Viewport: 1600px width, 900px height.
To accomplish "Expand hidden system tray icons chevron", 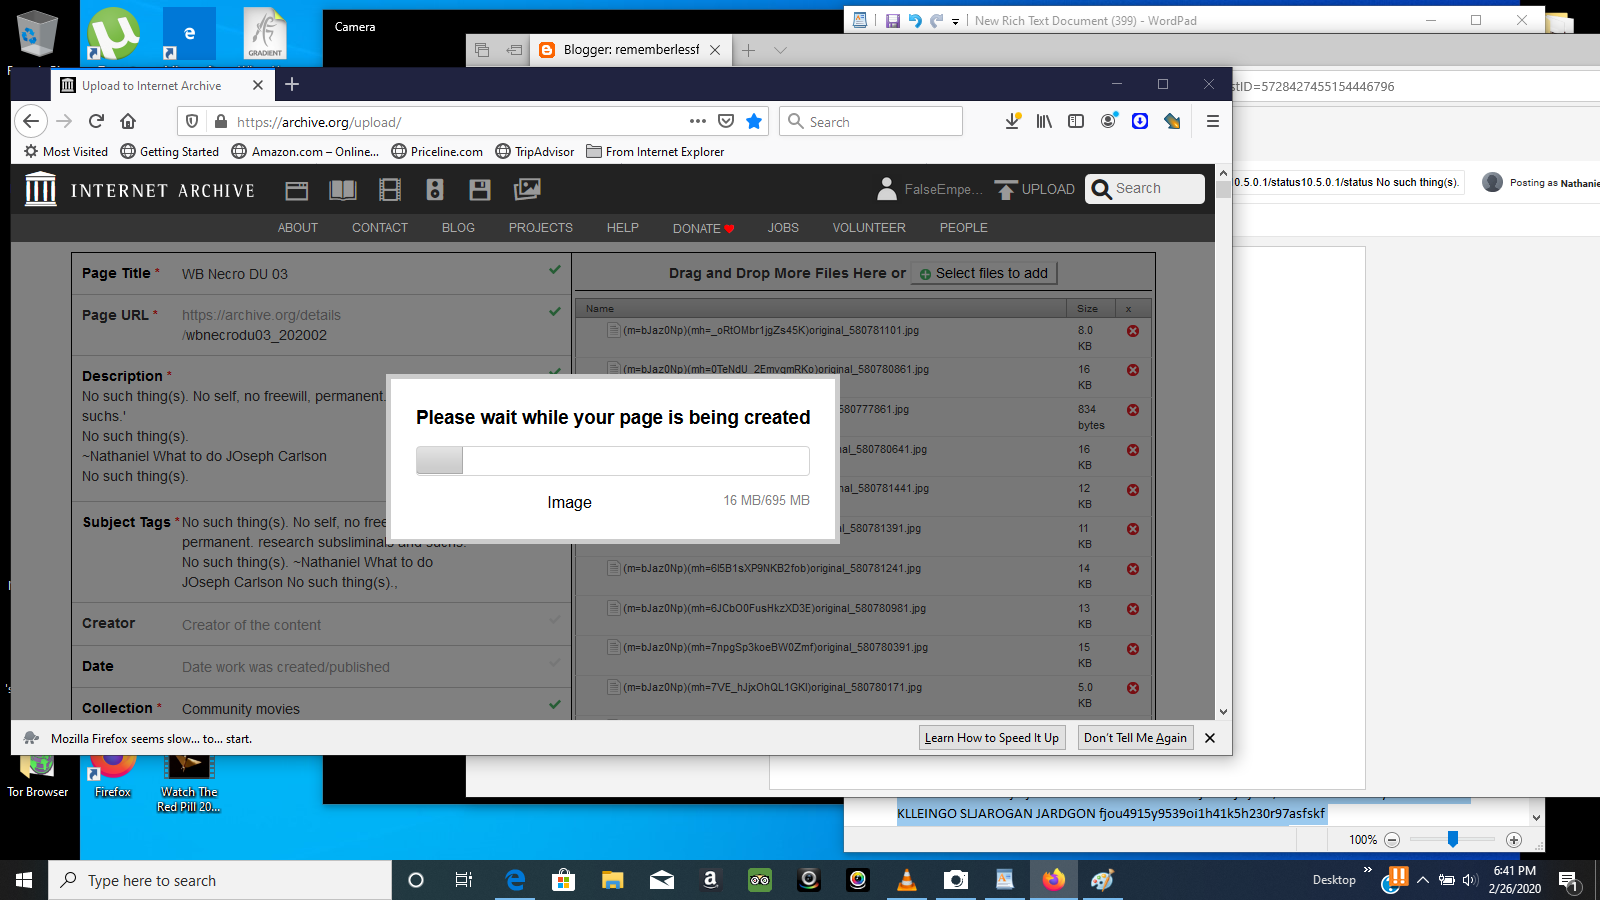I will pos(1423,880).
